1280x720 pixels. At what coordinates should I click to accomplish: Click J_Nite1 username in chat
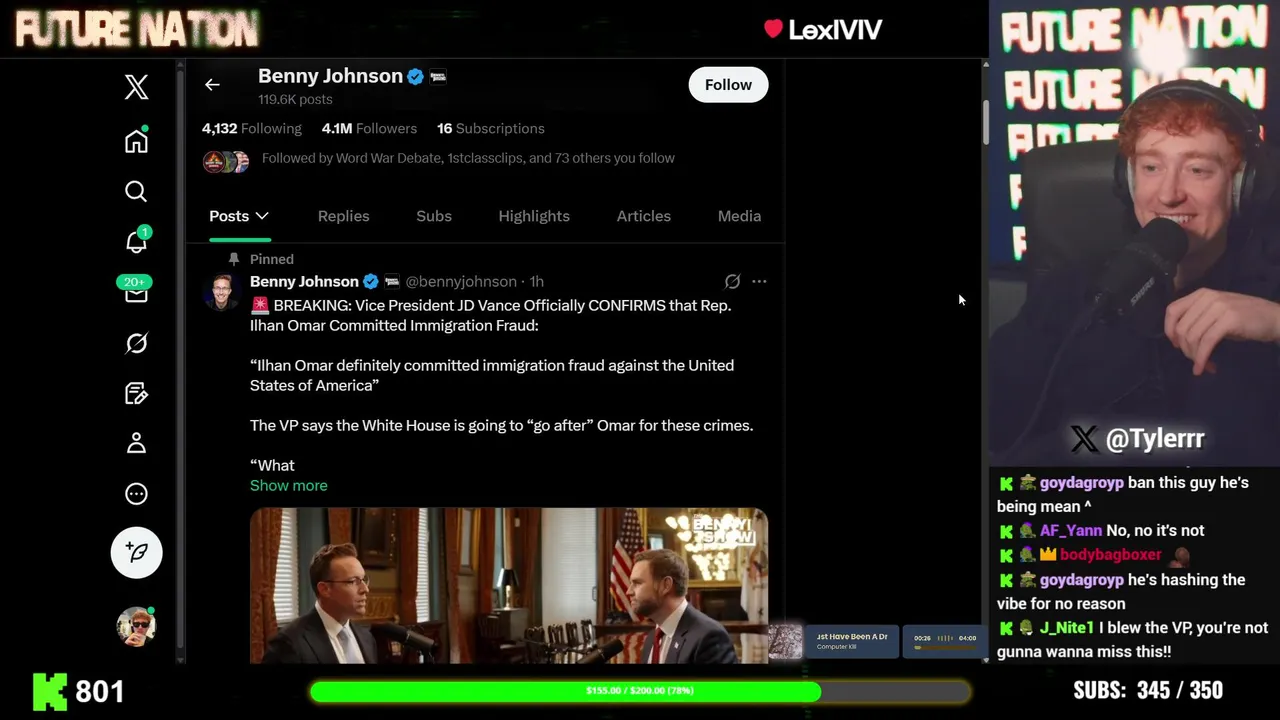(x=1066, y=628)
